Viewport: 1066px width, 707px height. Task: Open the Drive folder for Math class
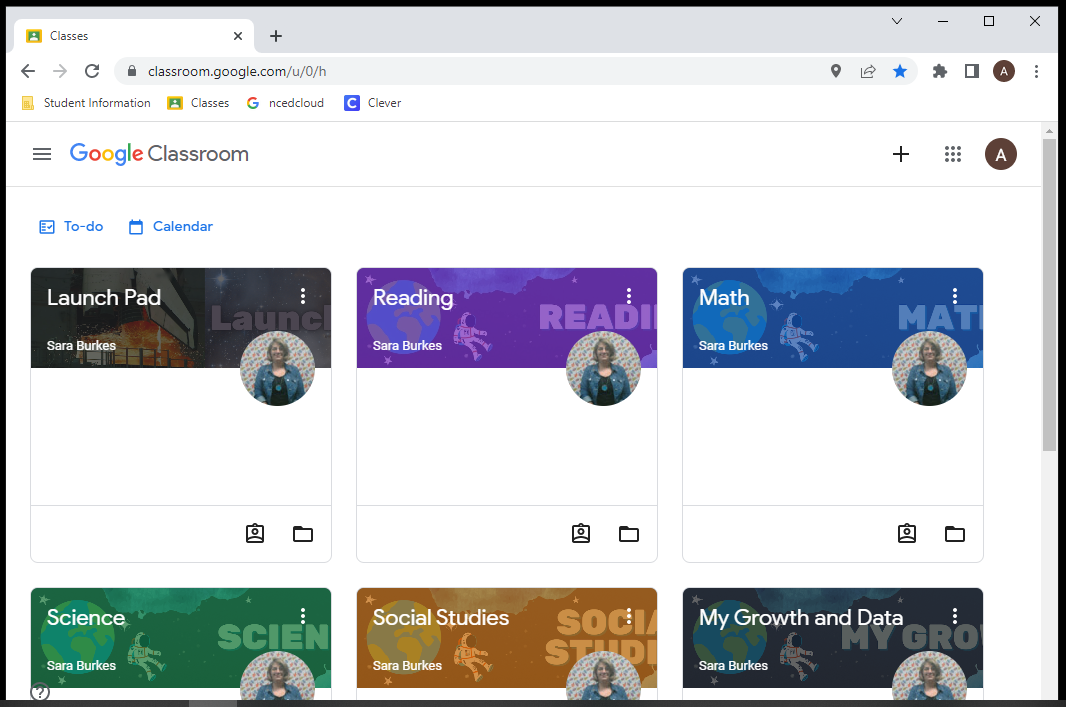point(955,534)
